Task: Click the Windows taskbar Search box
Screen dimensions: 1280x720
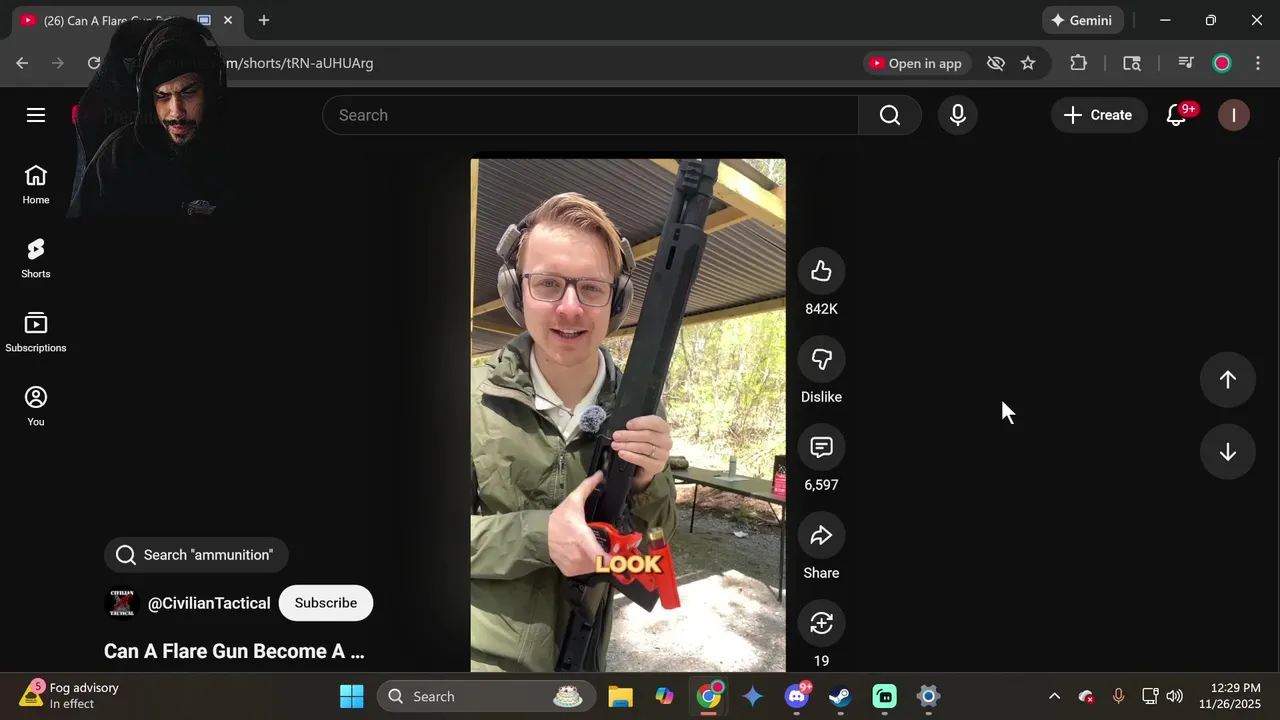Action: 486,696
